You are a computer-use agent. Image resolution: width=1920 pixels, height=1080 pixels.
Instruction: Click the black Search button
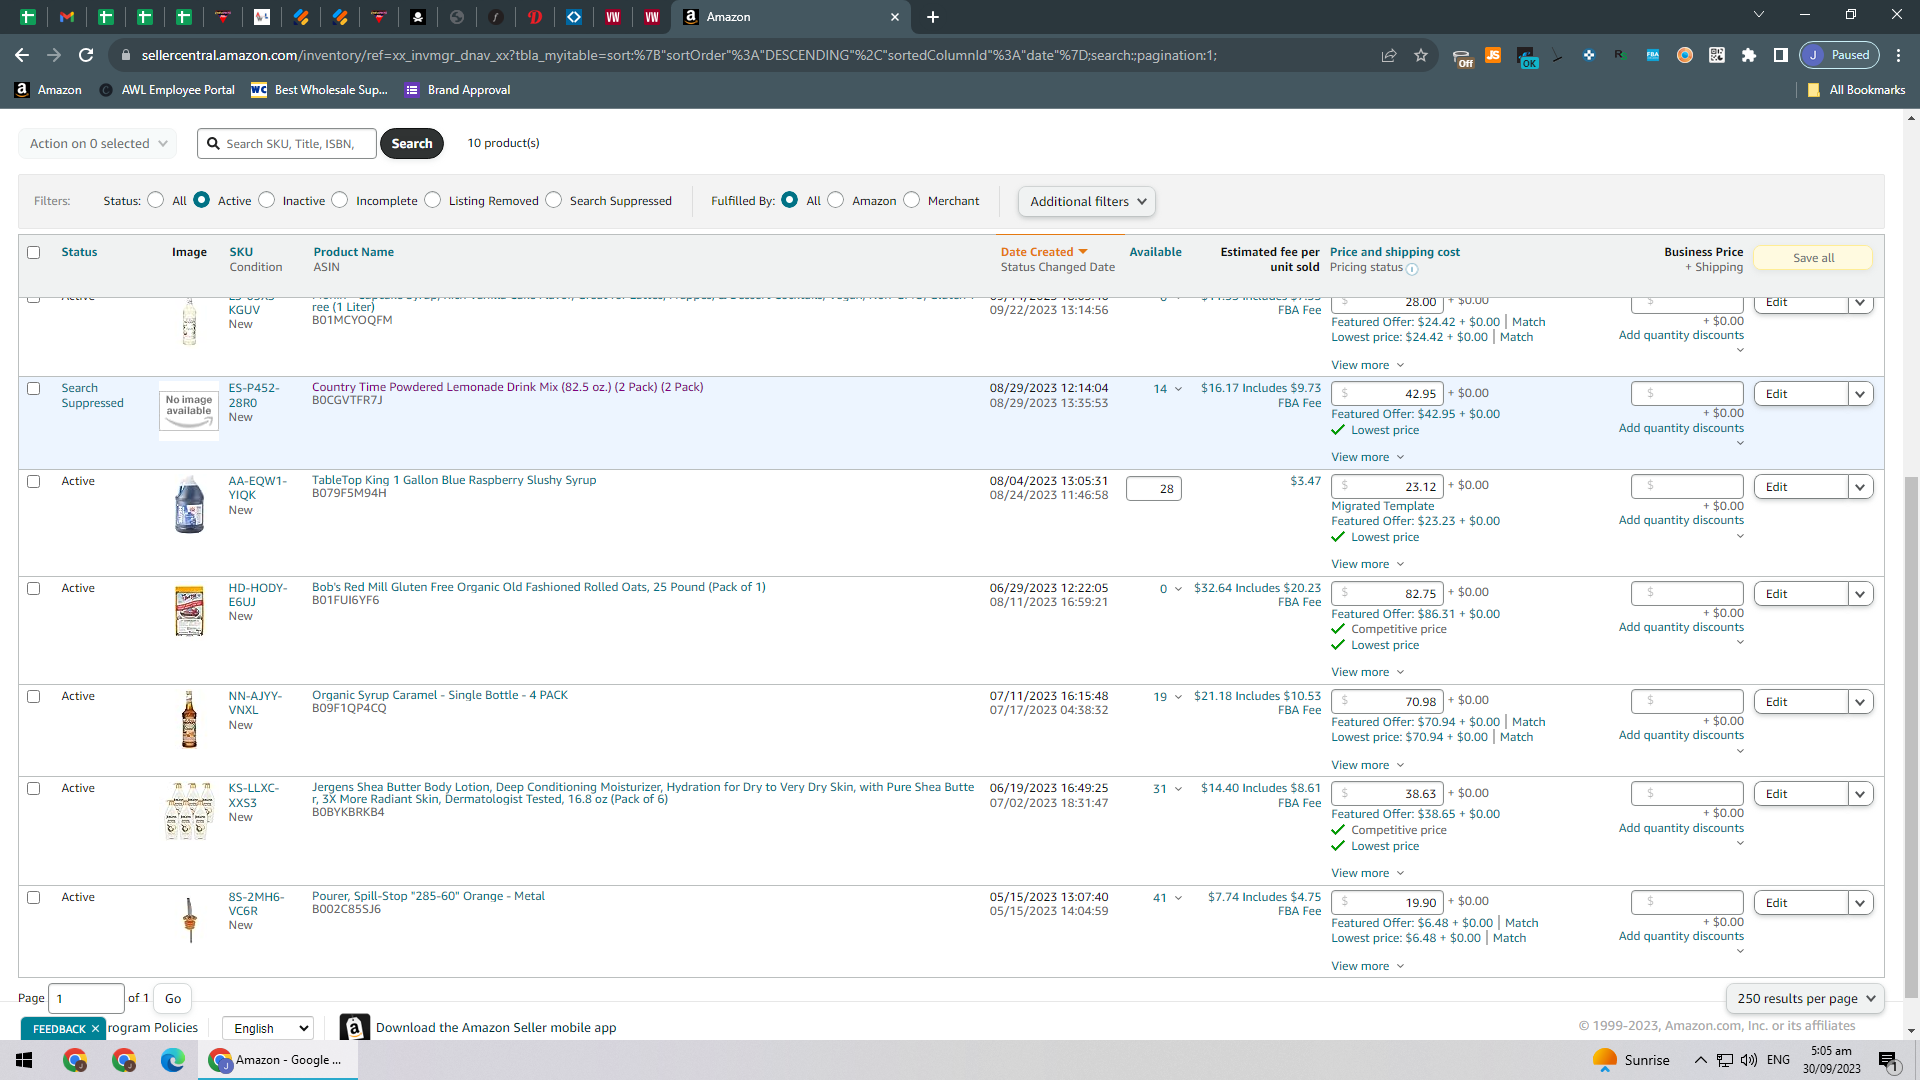point(412,144)
